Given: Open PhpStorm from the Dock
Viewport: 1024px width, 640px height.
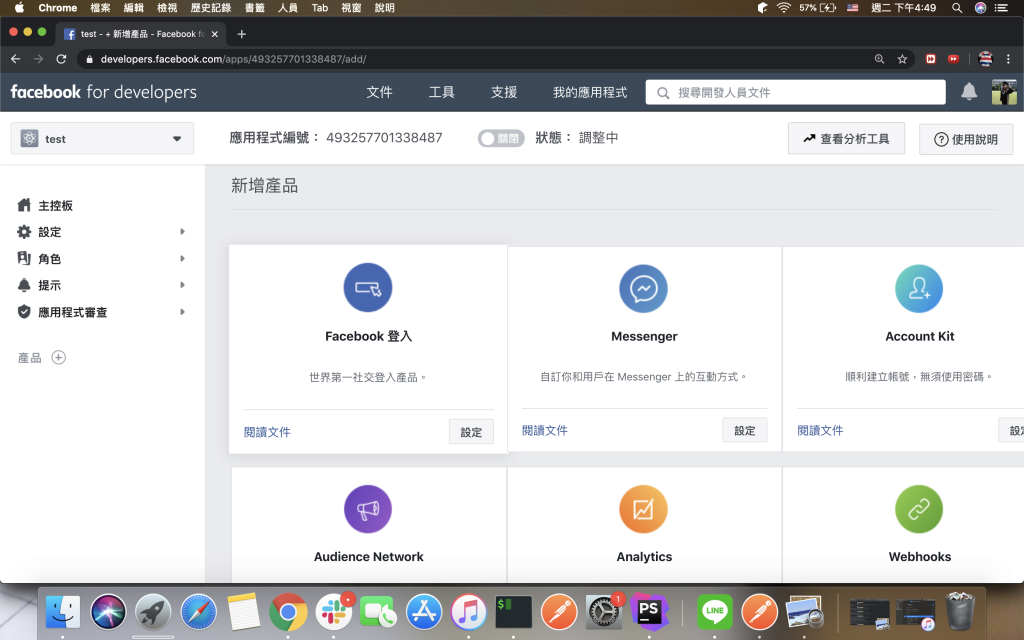Looking at the screenshot, I should pyautogui.click(x=649, y=613).
